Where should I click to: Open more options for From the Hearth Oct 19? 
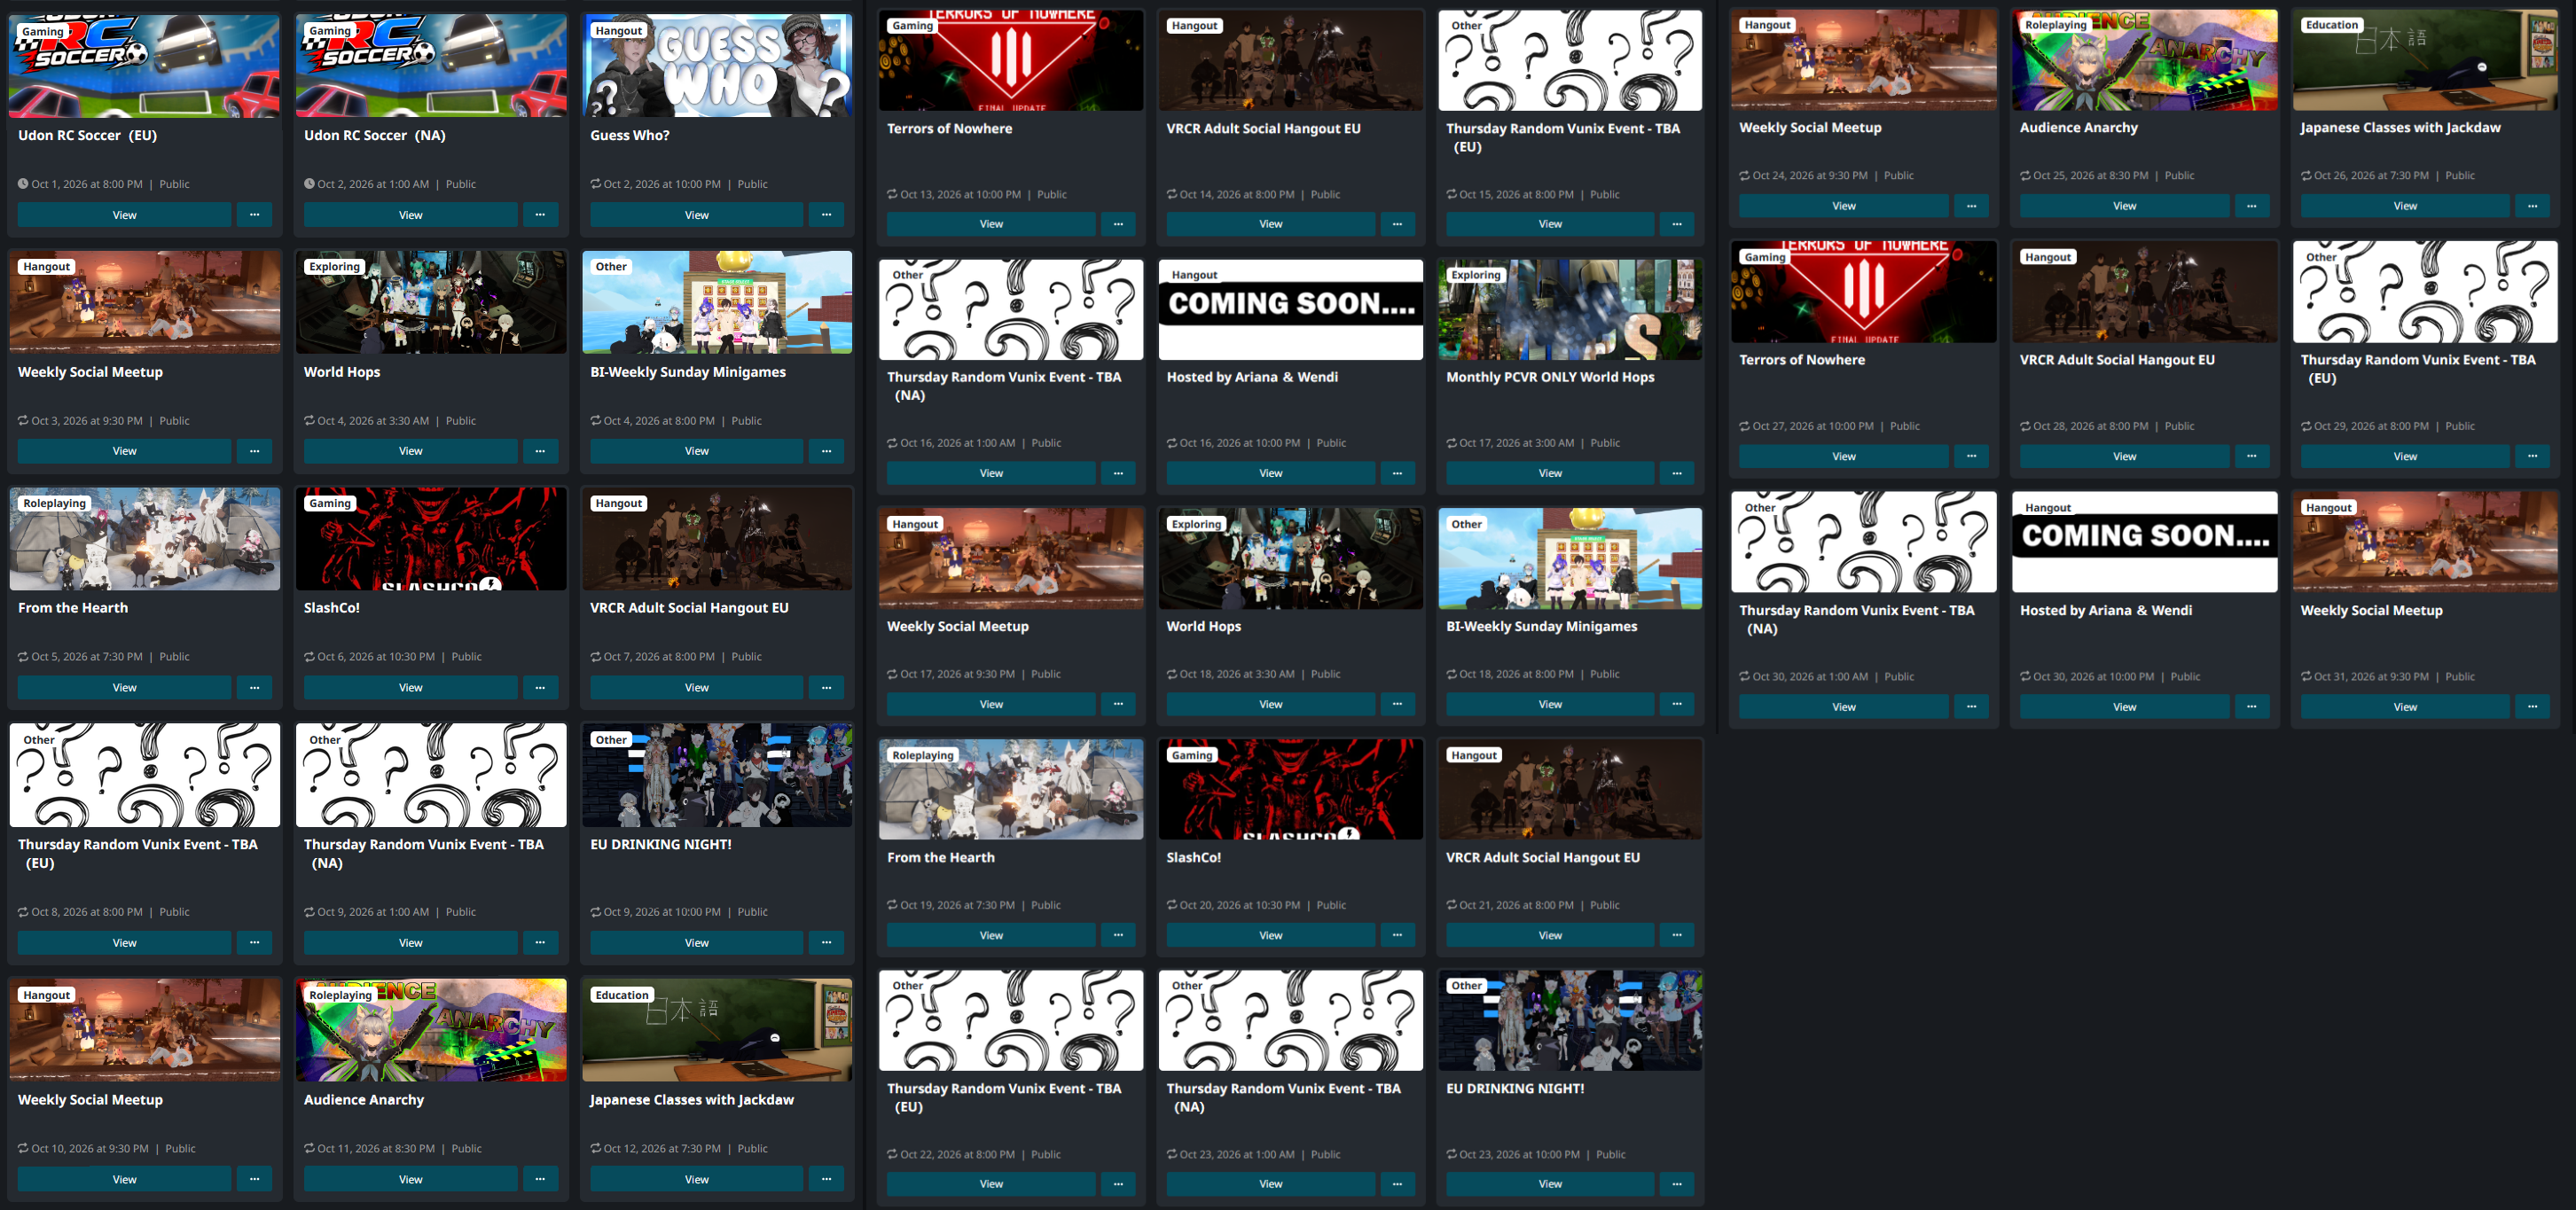(1118, 935)
